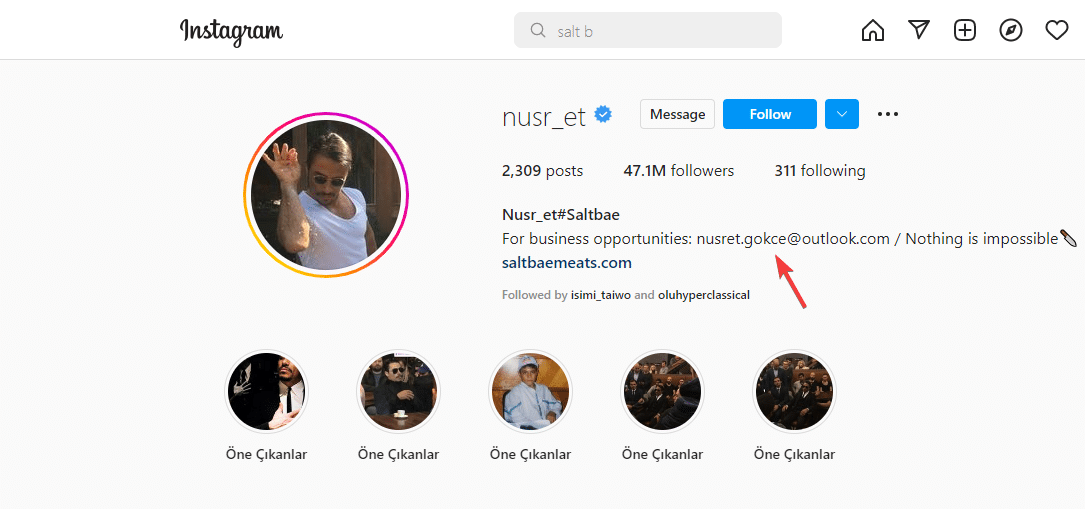The width and height of the screenshot is (1085, 509).
Task: Go to Instagram home feed icon
Action: pyautogui.click(x=873, y=31)
